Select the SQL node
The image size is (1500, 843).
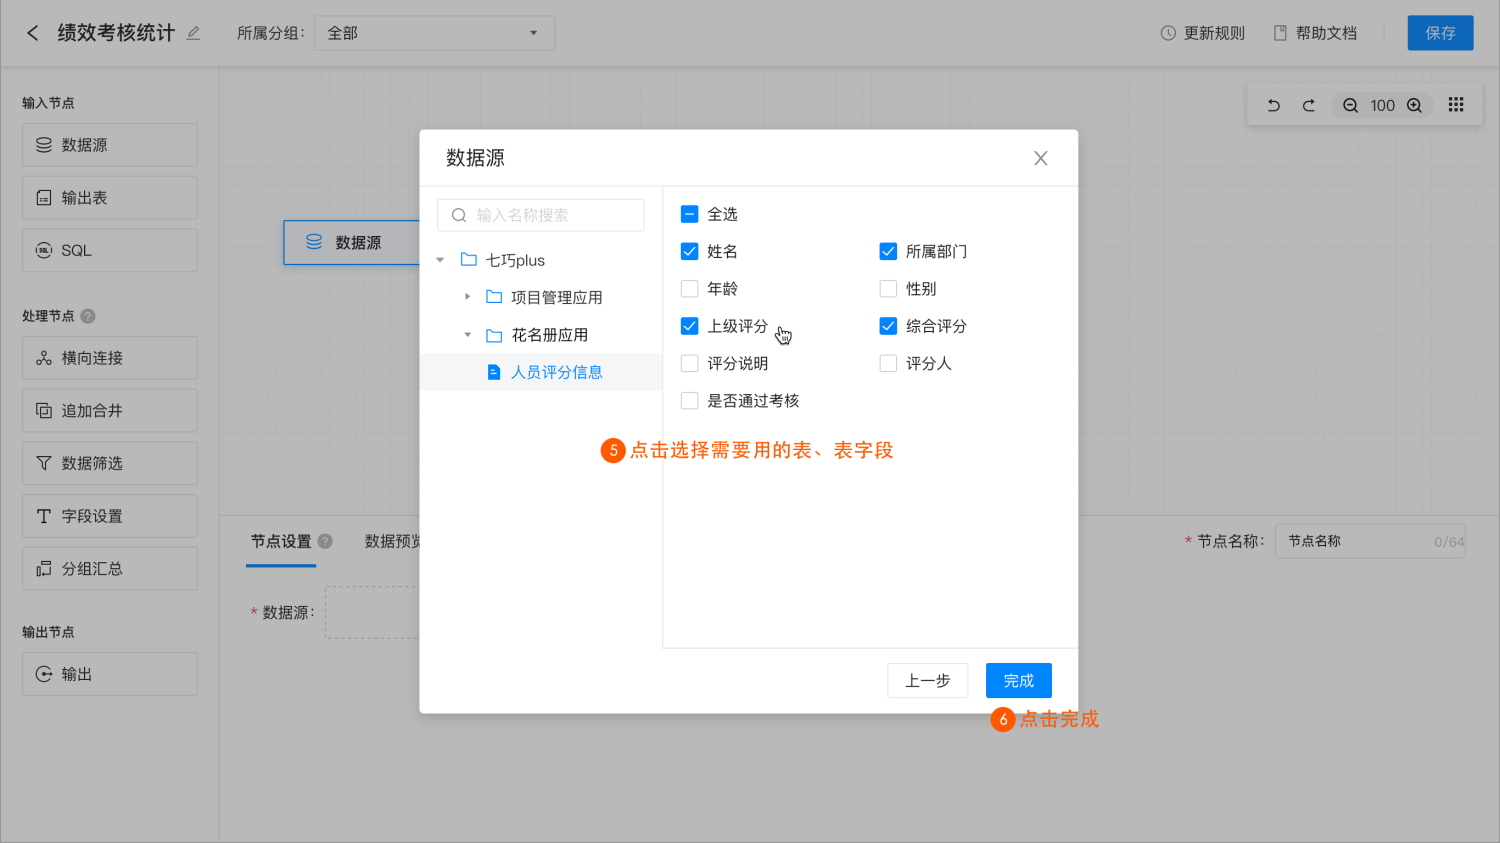point(110,250)
